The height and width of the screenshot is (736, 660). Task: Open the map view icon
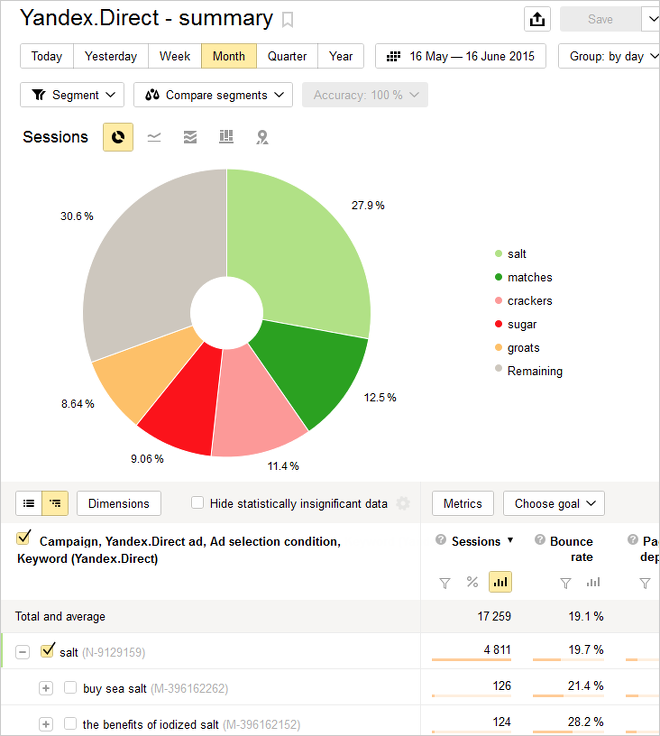(262, 137)
